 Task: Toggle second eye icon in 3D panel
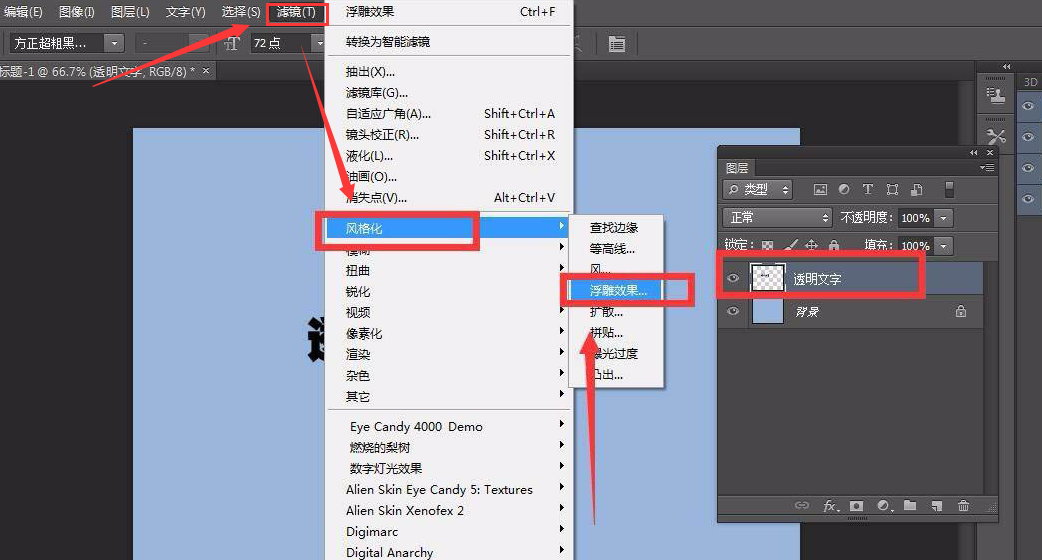pos(1028,137)
